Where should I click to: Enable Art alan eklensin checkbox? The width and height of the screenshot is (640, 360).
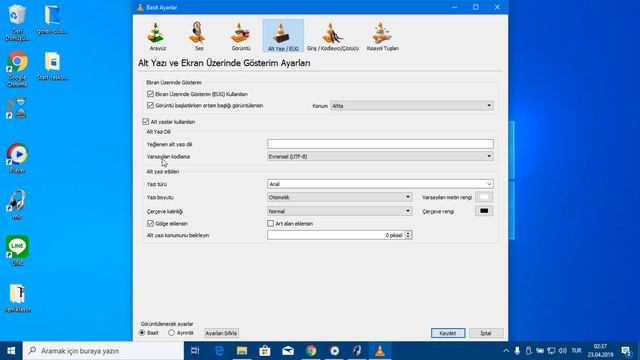point(270,223)
